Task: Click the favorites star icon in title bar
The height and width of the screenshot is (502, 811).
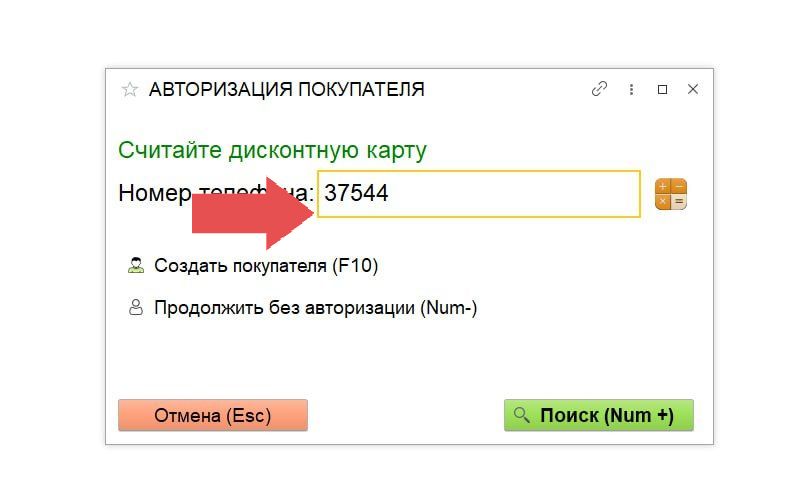Action: (x=129, y=90)
